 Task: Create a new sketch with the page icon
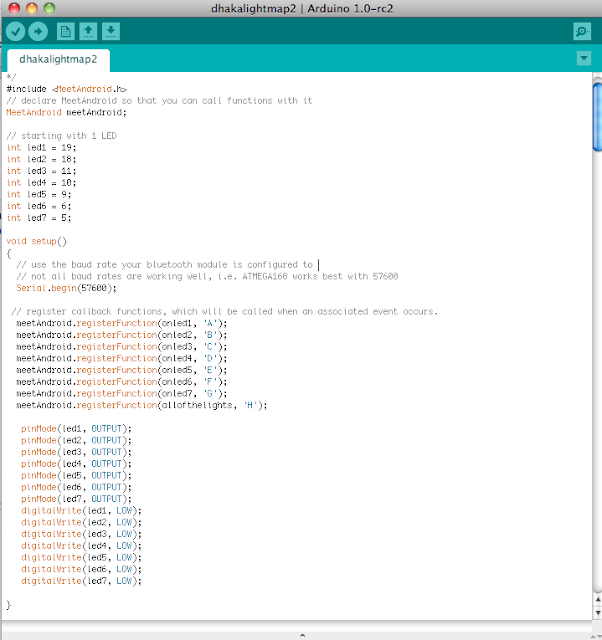tap(65, 31)
